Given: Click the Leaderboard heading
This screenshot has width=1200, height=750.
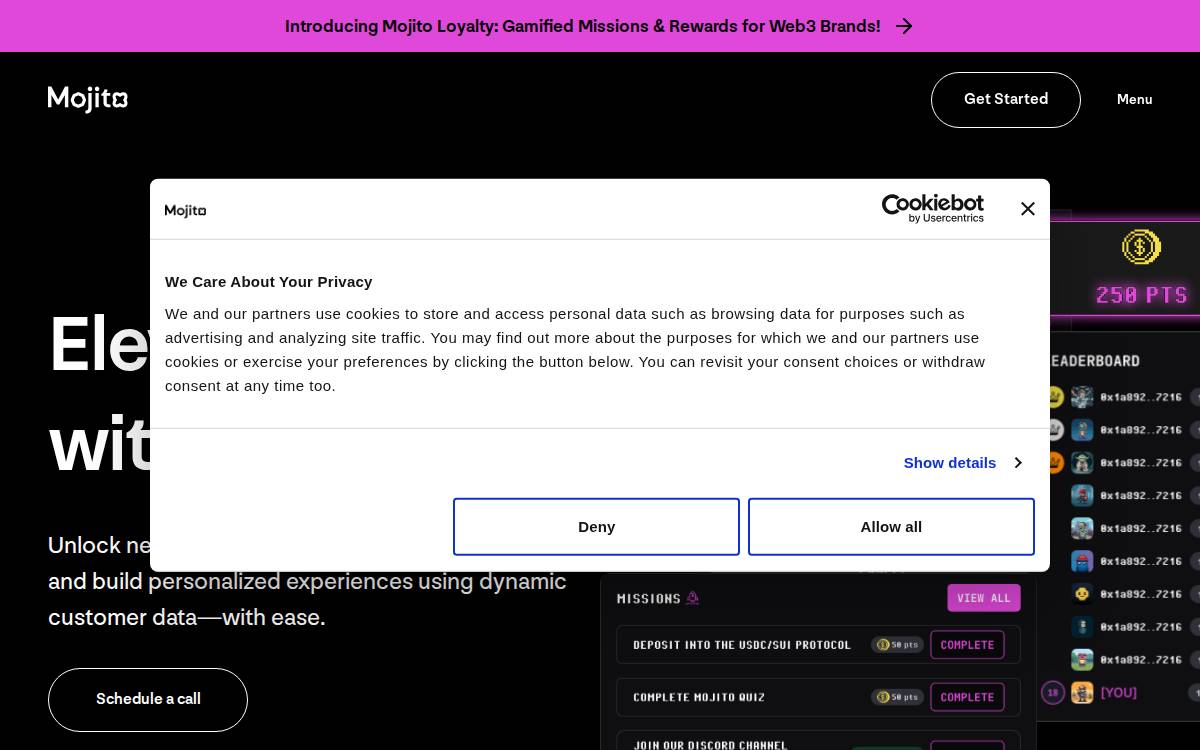Looking at the screenshot, I should [1095, 361].
